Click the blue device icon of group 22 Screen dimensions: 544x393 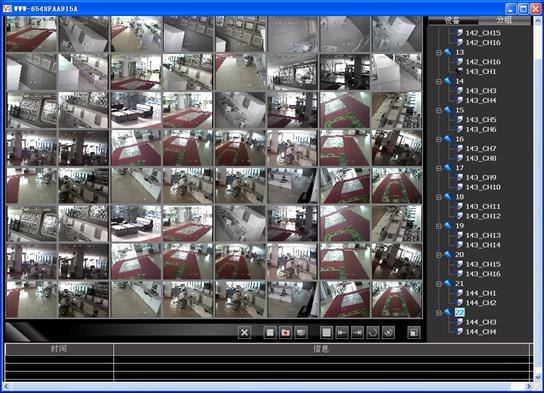click(448, 312)
